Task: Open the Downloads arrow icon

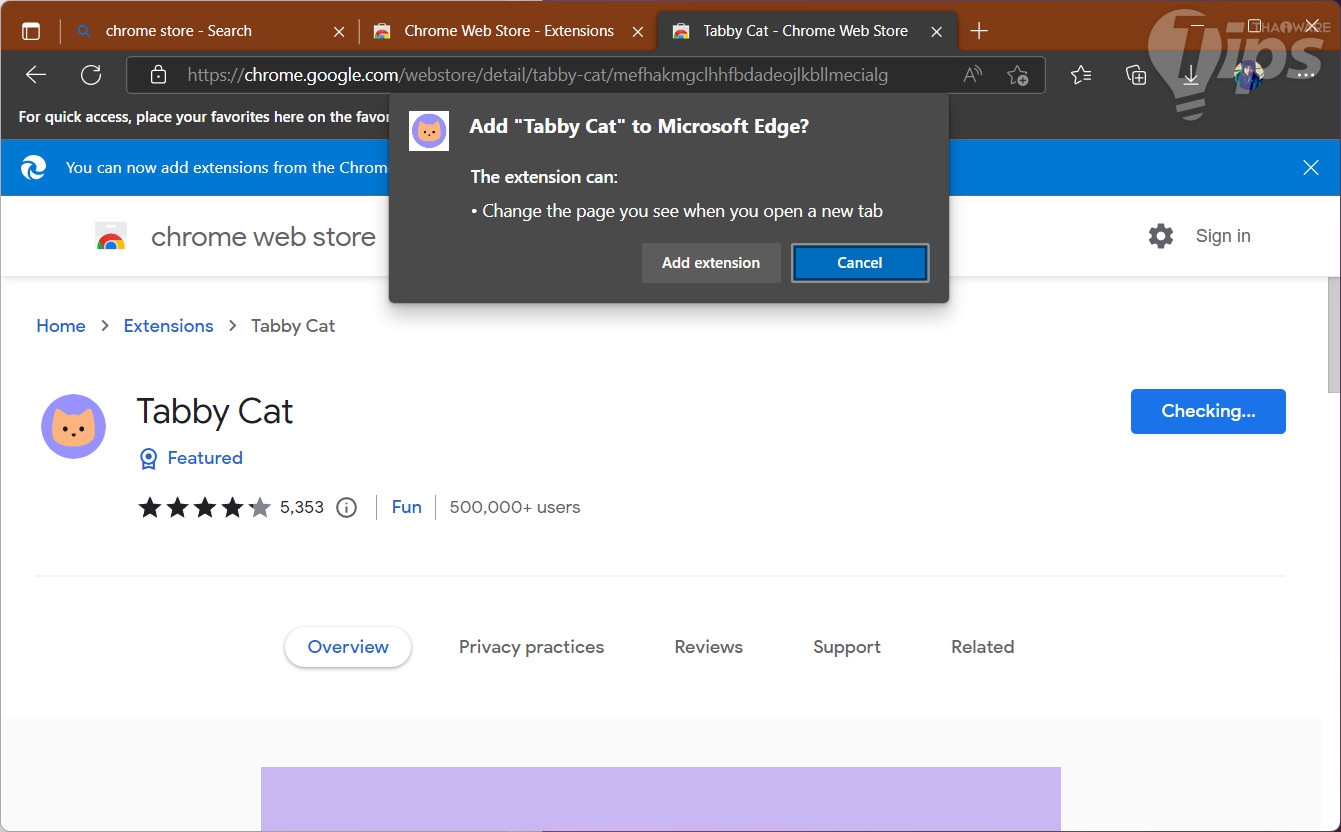Action: [1190, 75]
